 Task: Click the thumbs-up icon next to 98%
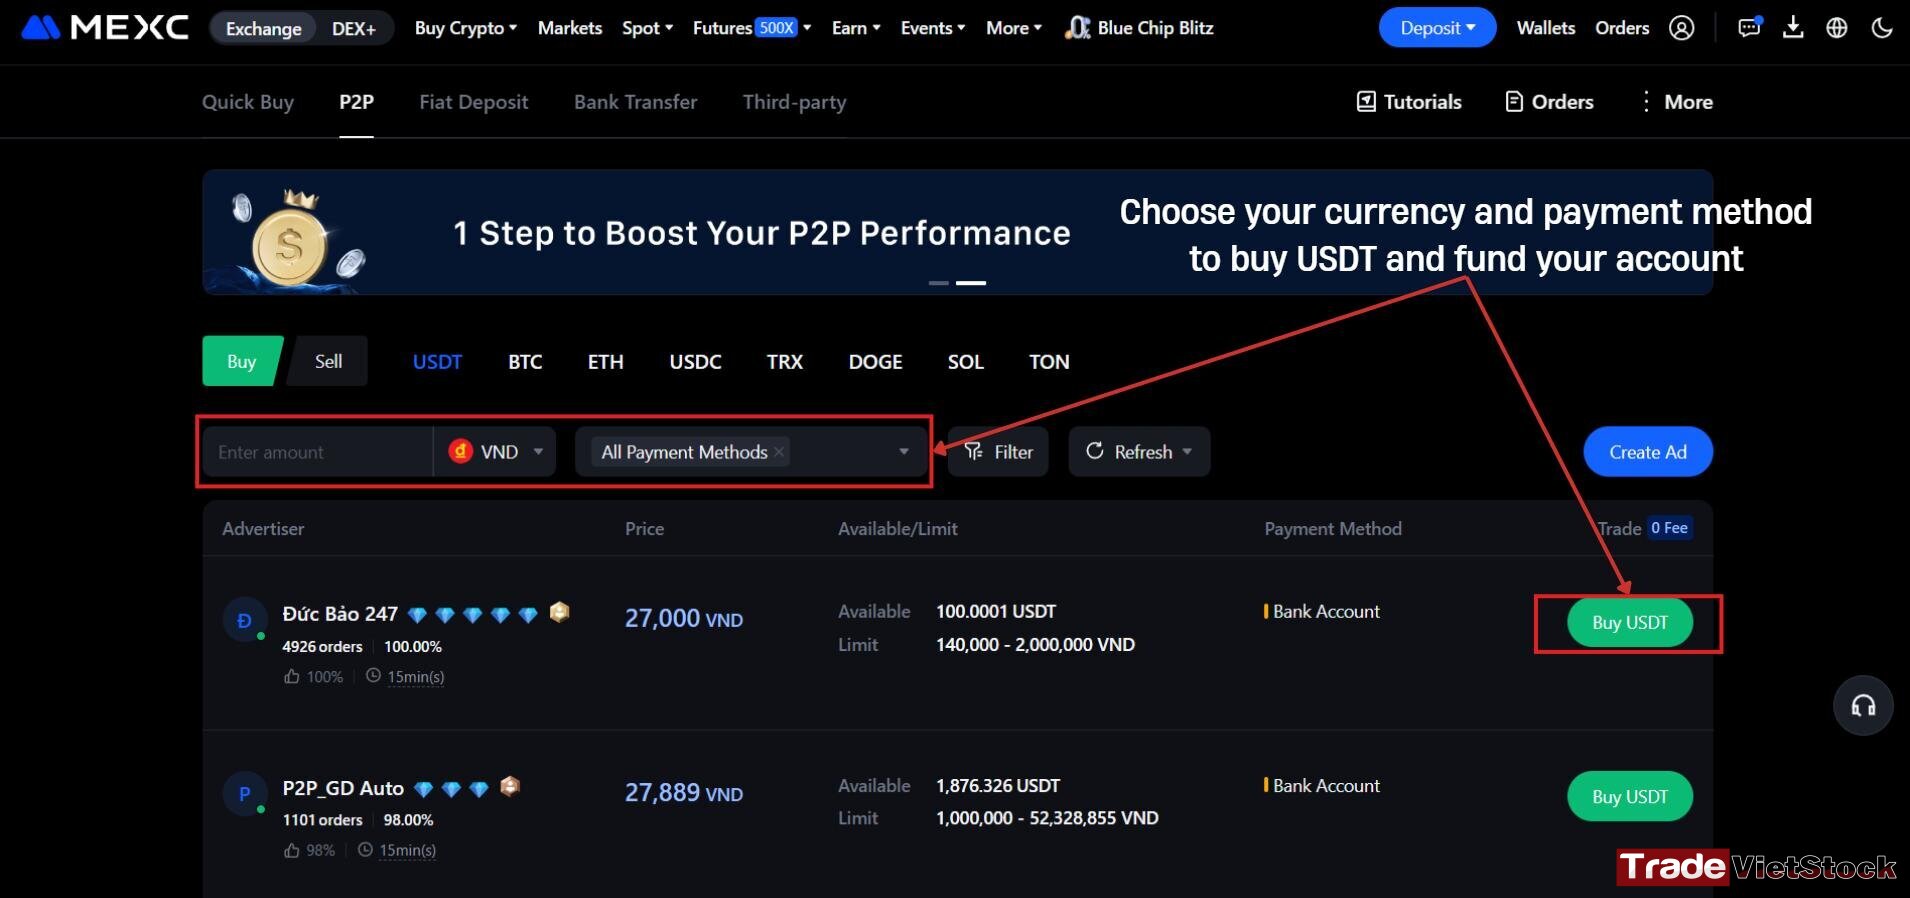pos(291,851)
